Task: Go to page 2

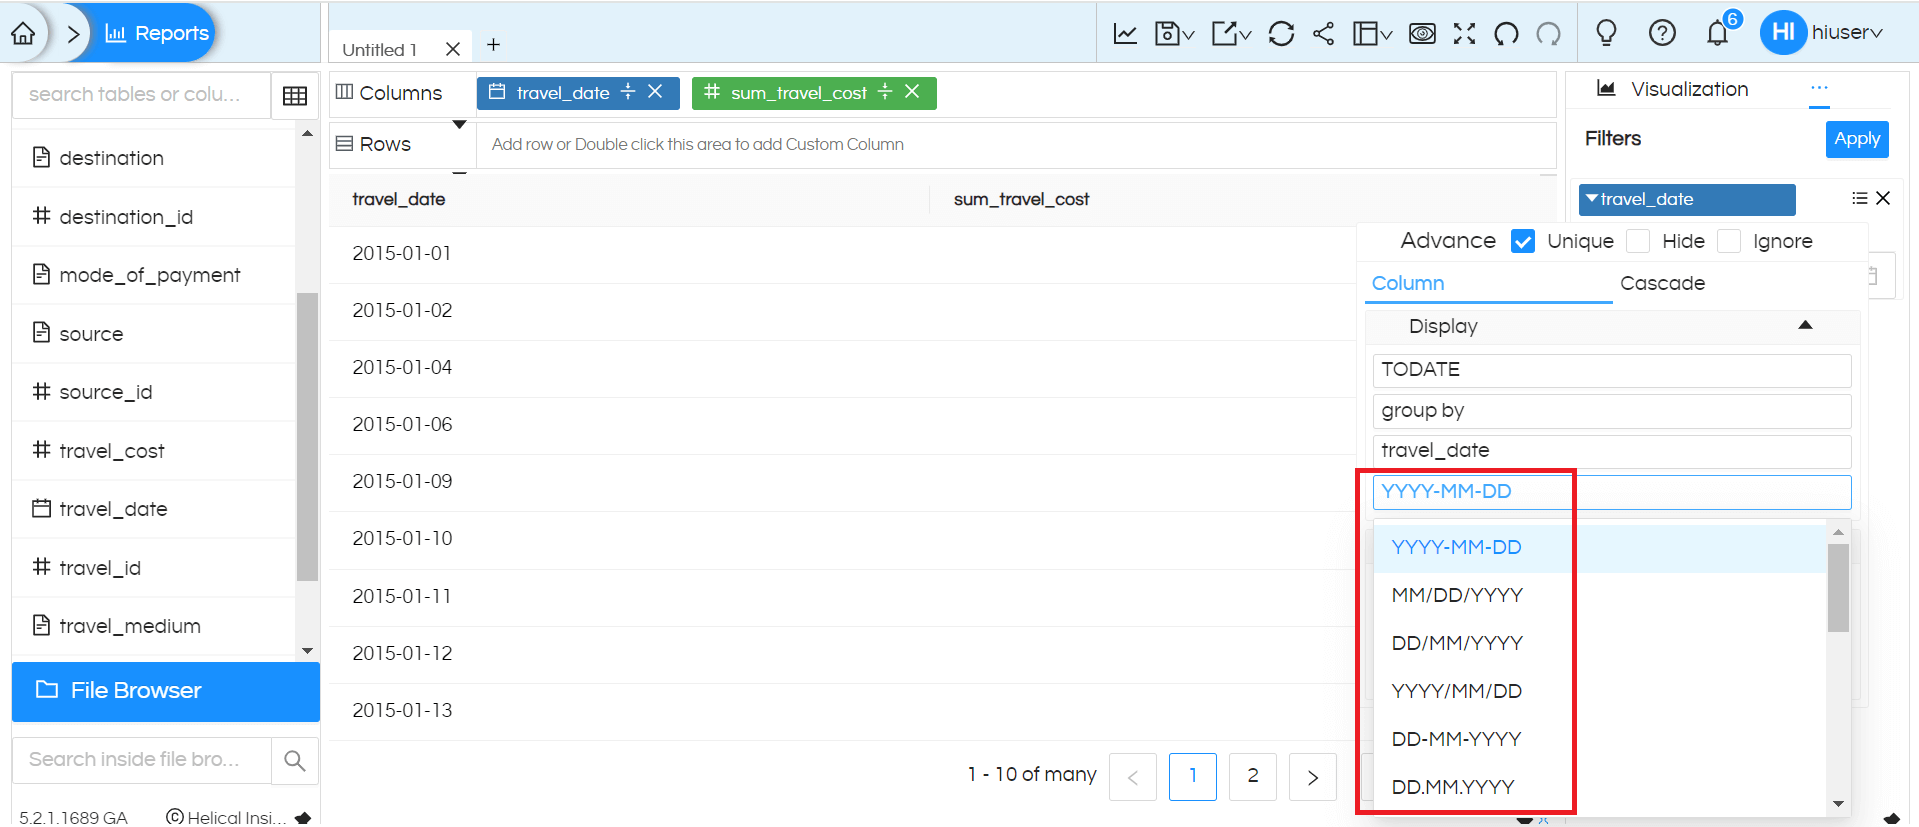Action: pyautogui.click(x=1253, y=777)
